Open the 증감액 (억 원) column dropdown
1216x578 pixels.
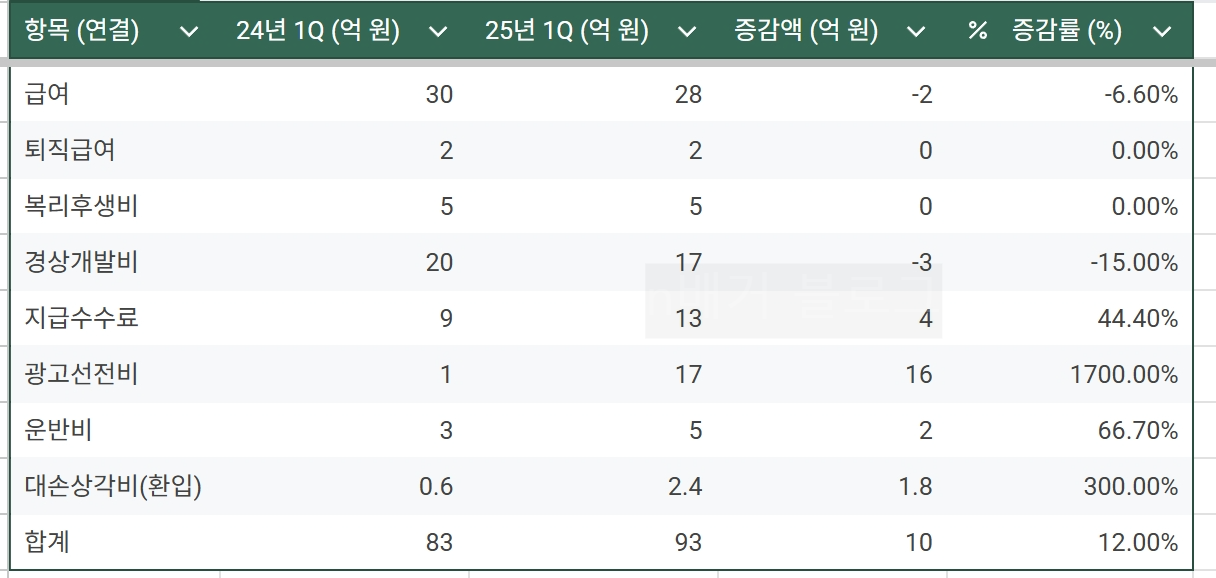916,32
